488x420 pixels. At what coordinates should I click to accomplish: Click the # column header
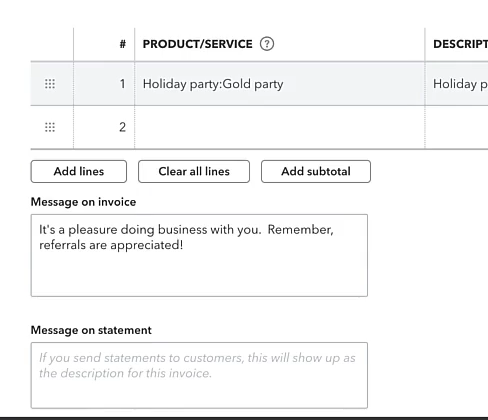[x=123, y=44]
